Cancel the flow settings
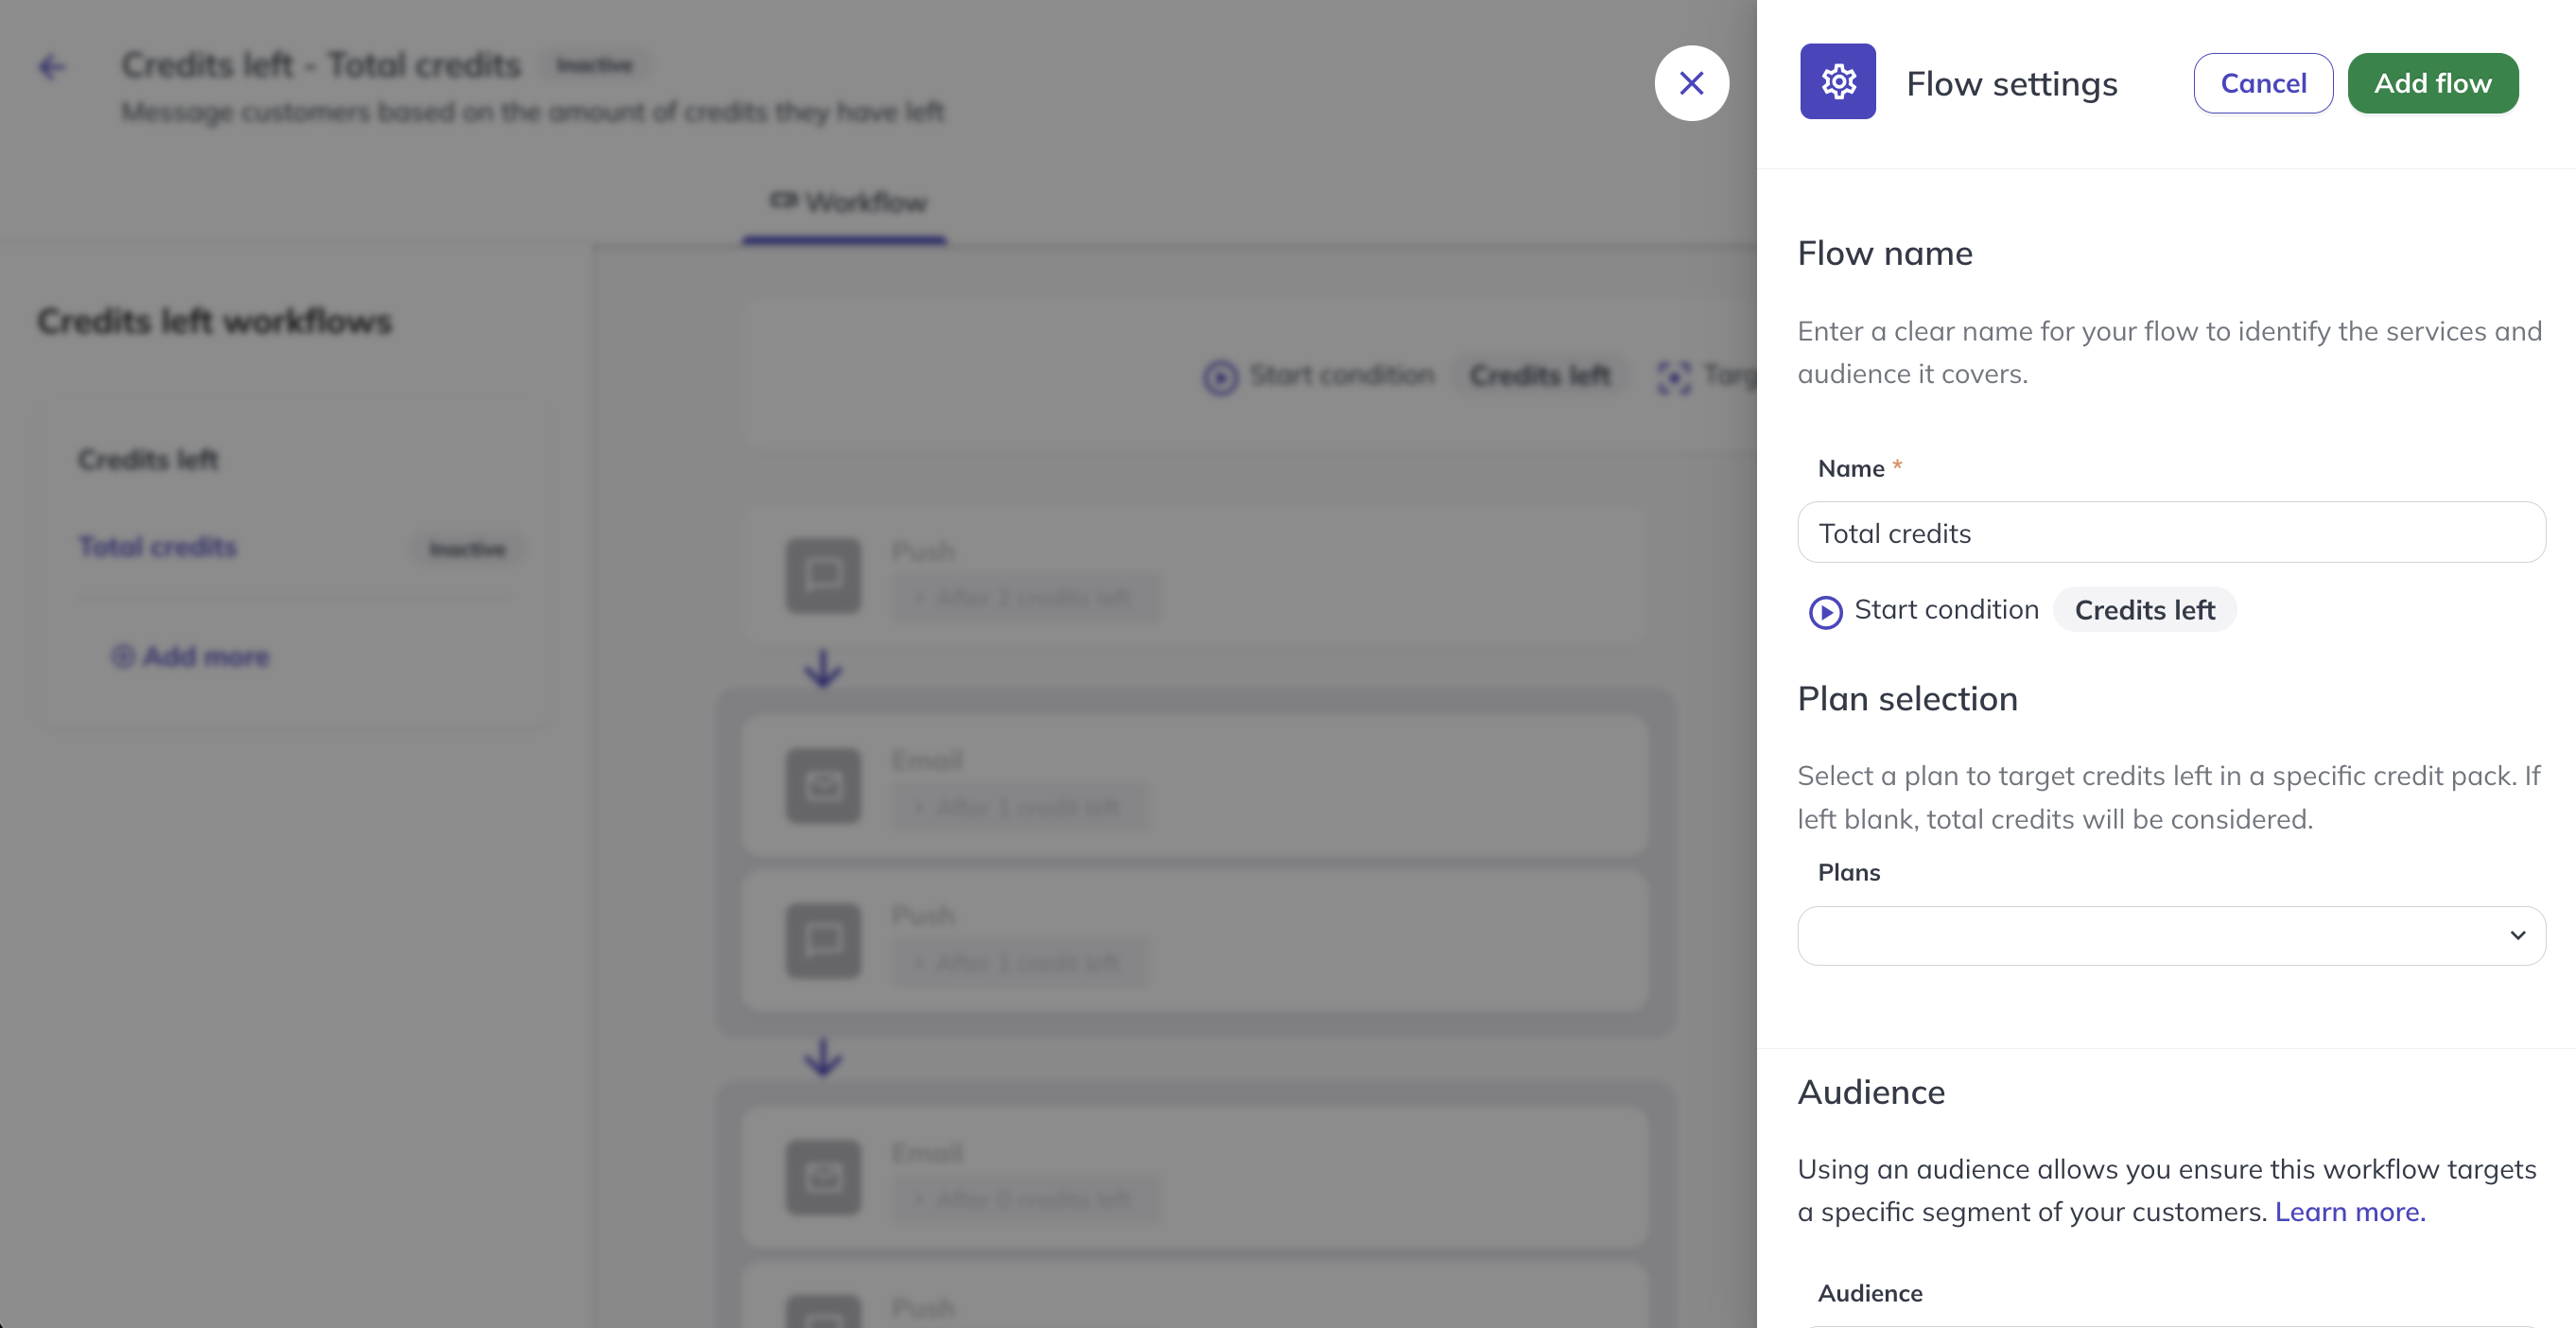Viewport: 2576px width, 1328px height. (x=2263, y=83)
